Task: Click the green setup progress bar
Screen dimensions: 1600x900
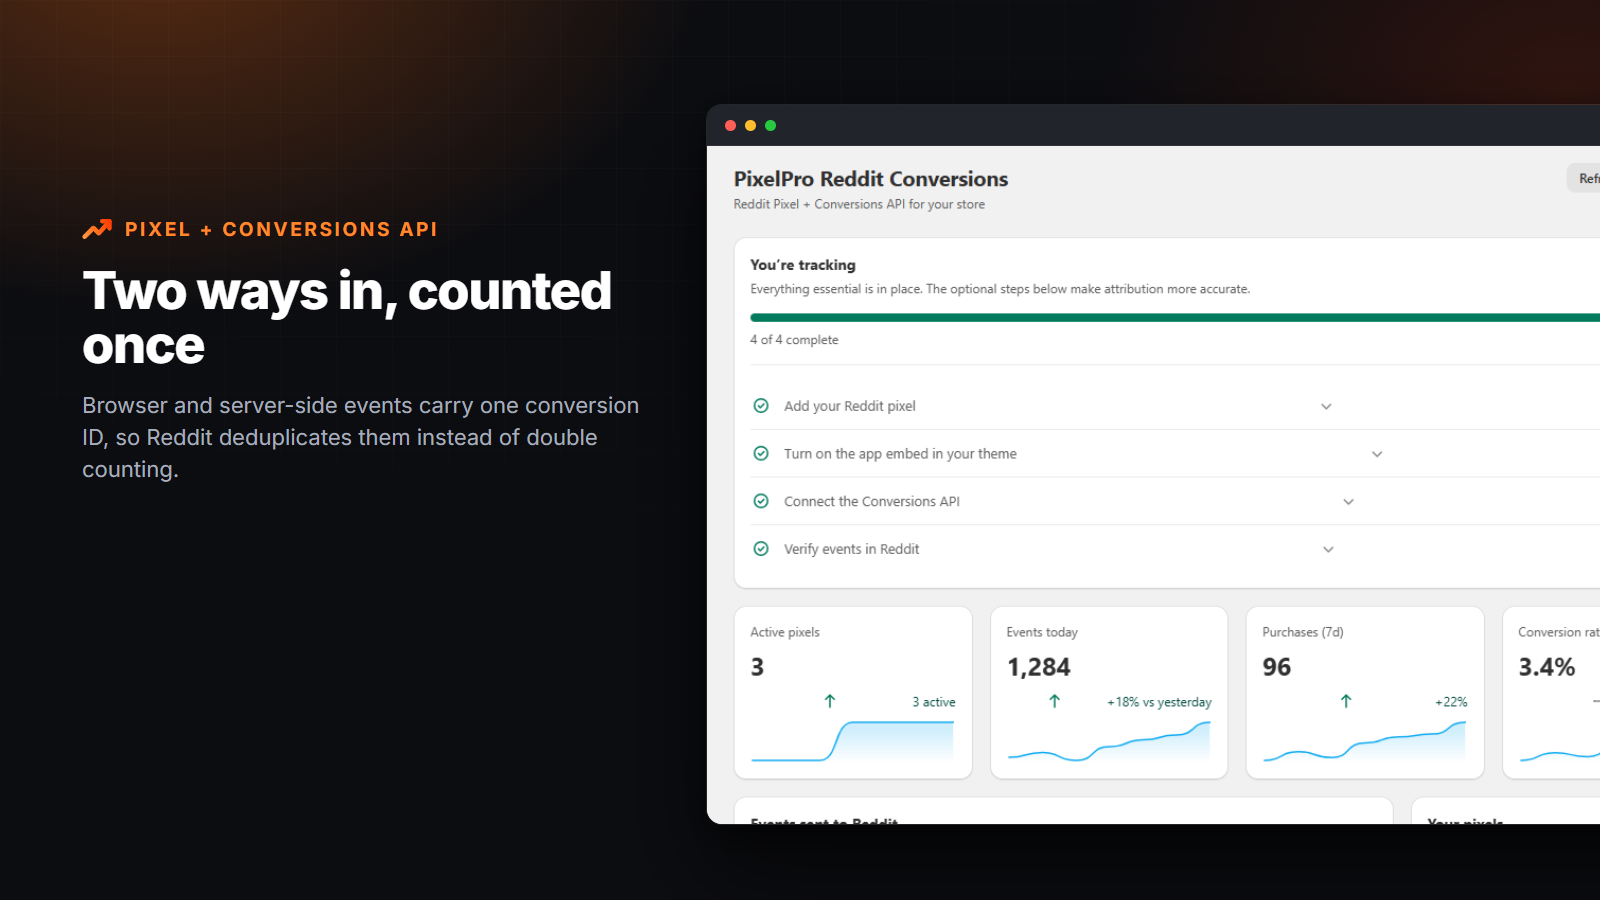Action: point(1175,318)
